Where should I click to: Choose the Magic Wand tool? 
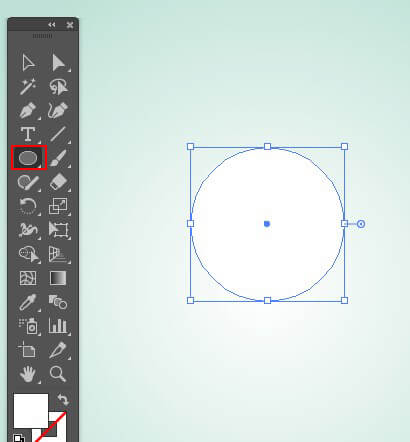pos(28,87)
